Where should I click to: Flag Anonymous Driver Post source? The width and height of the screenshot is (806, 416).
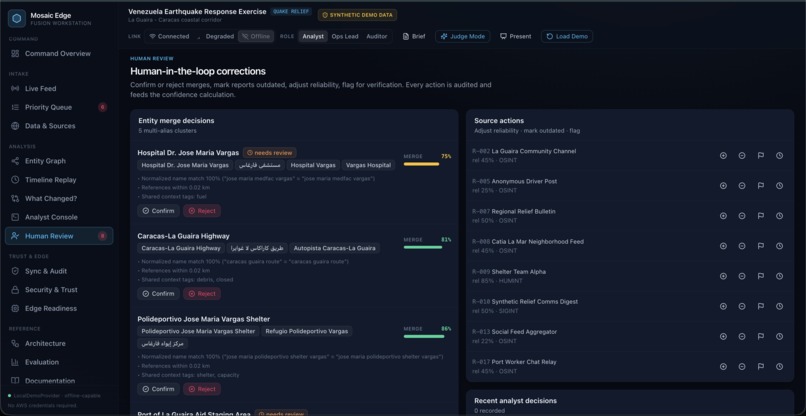pos(761,186)
